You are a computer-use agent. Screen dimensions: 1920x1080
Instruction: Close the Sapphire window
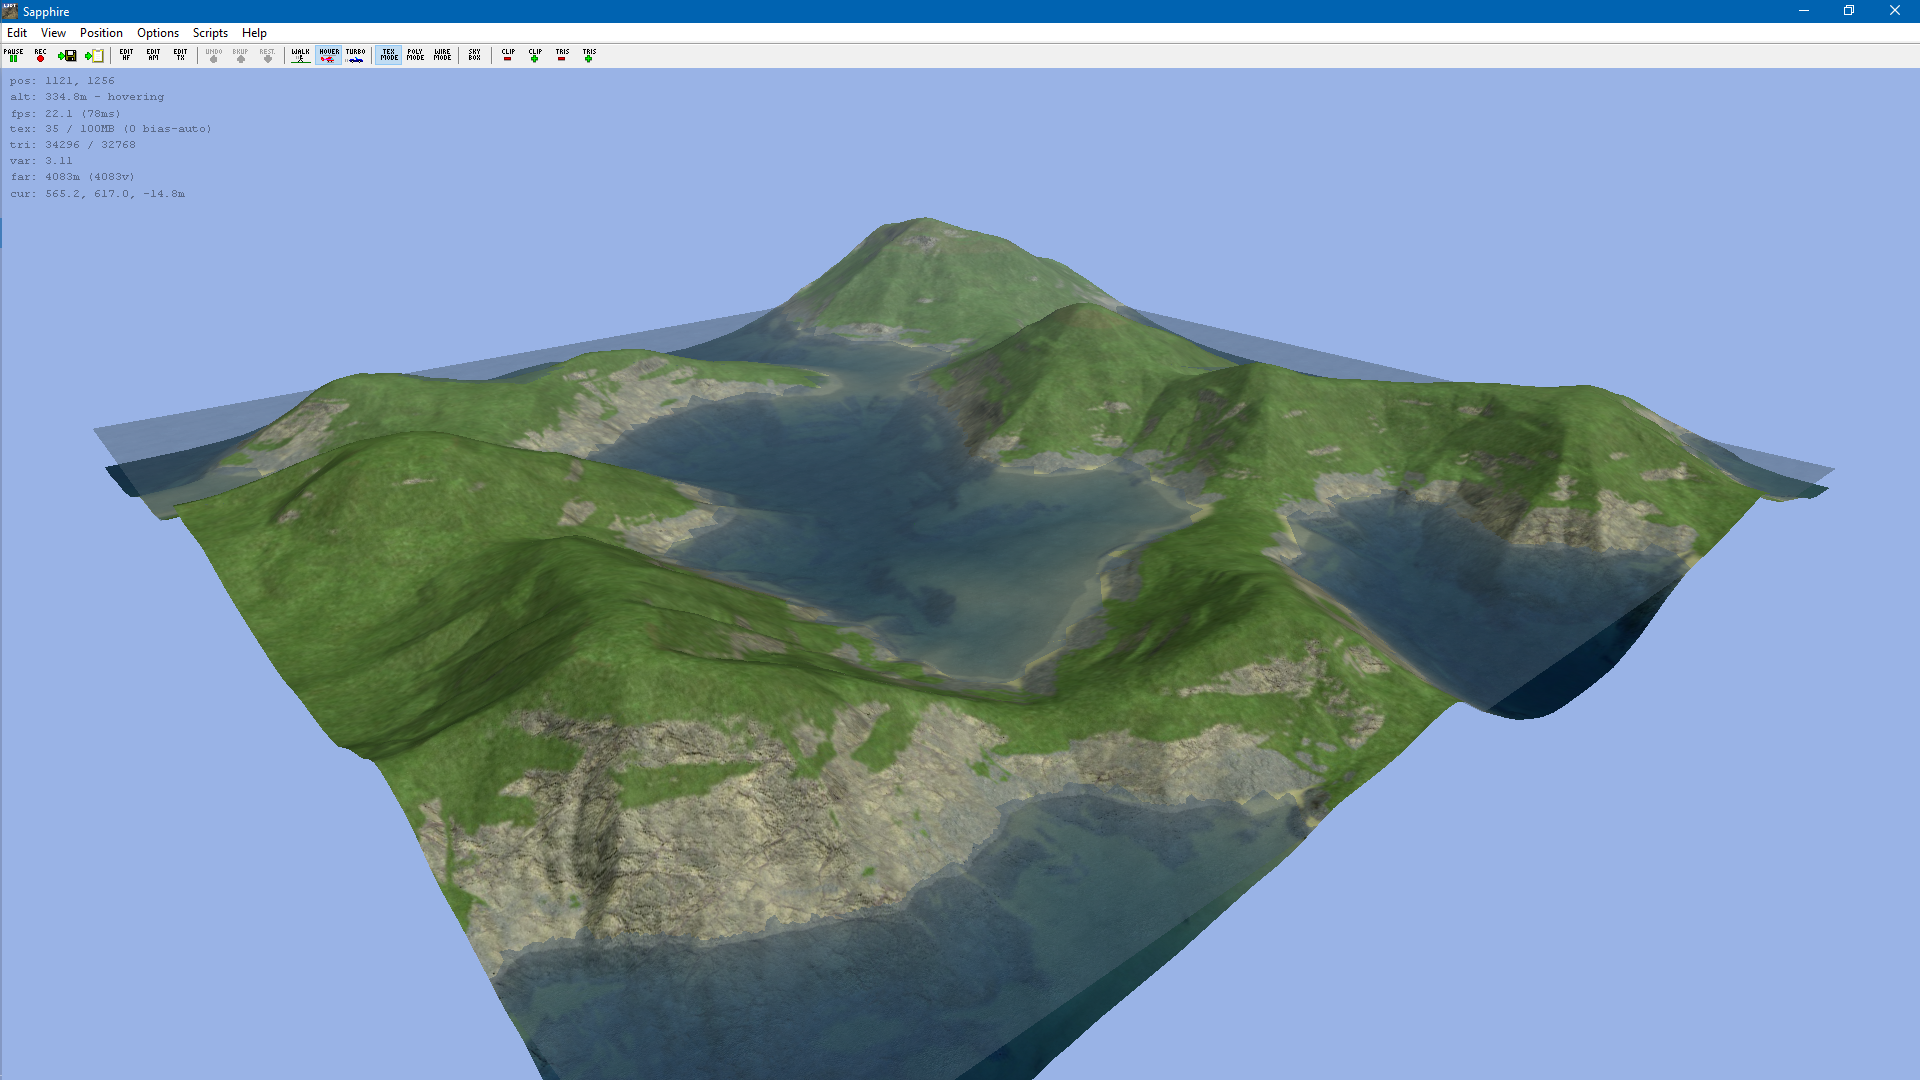pyautogui.click(x=1895, y=11)
